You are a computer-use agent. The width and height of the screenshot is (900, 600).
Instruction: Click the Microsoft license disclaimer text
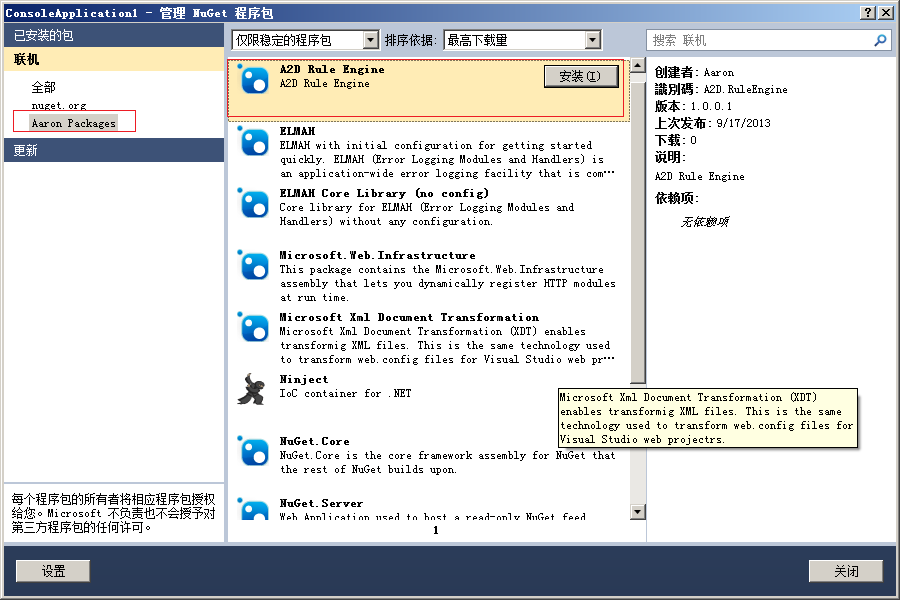(x=113, y=513)
